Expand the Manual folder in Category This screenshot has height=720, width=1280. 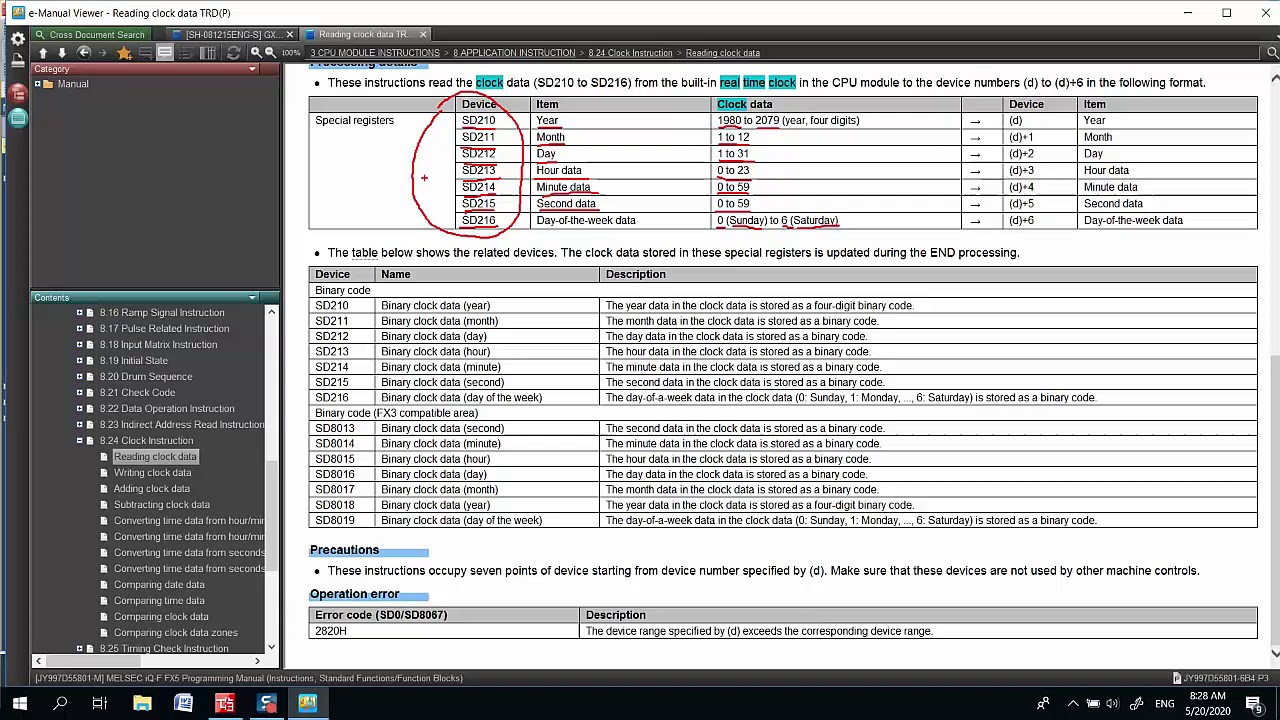coord(37,84)
